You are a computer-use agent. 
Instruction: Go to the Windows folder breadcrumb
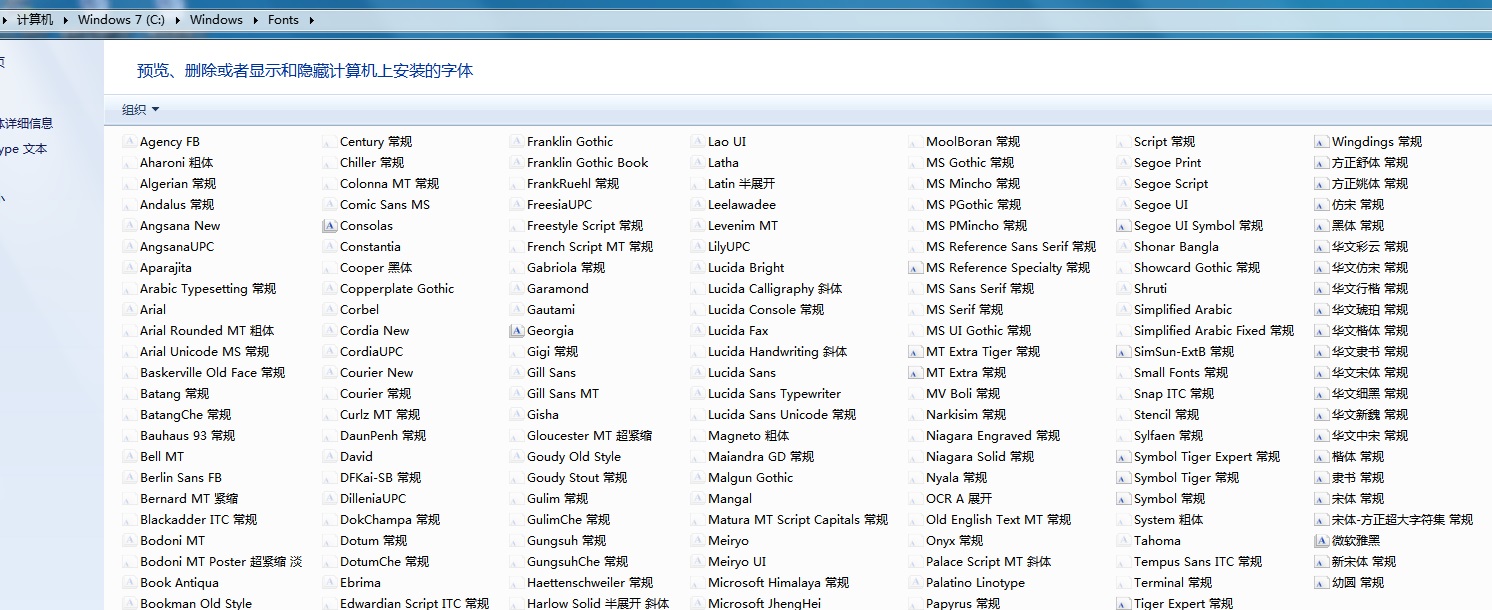click(x=216, y=19)
